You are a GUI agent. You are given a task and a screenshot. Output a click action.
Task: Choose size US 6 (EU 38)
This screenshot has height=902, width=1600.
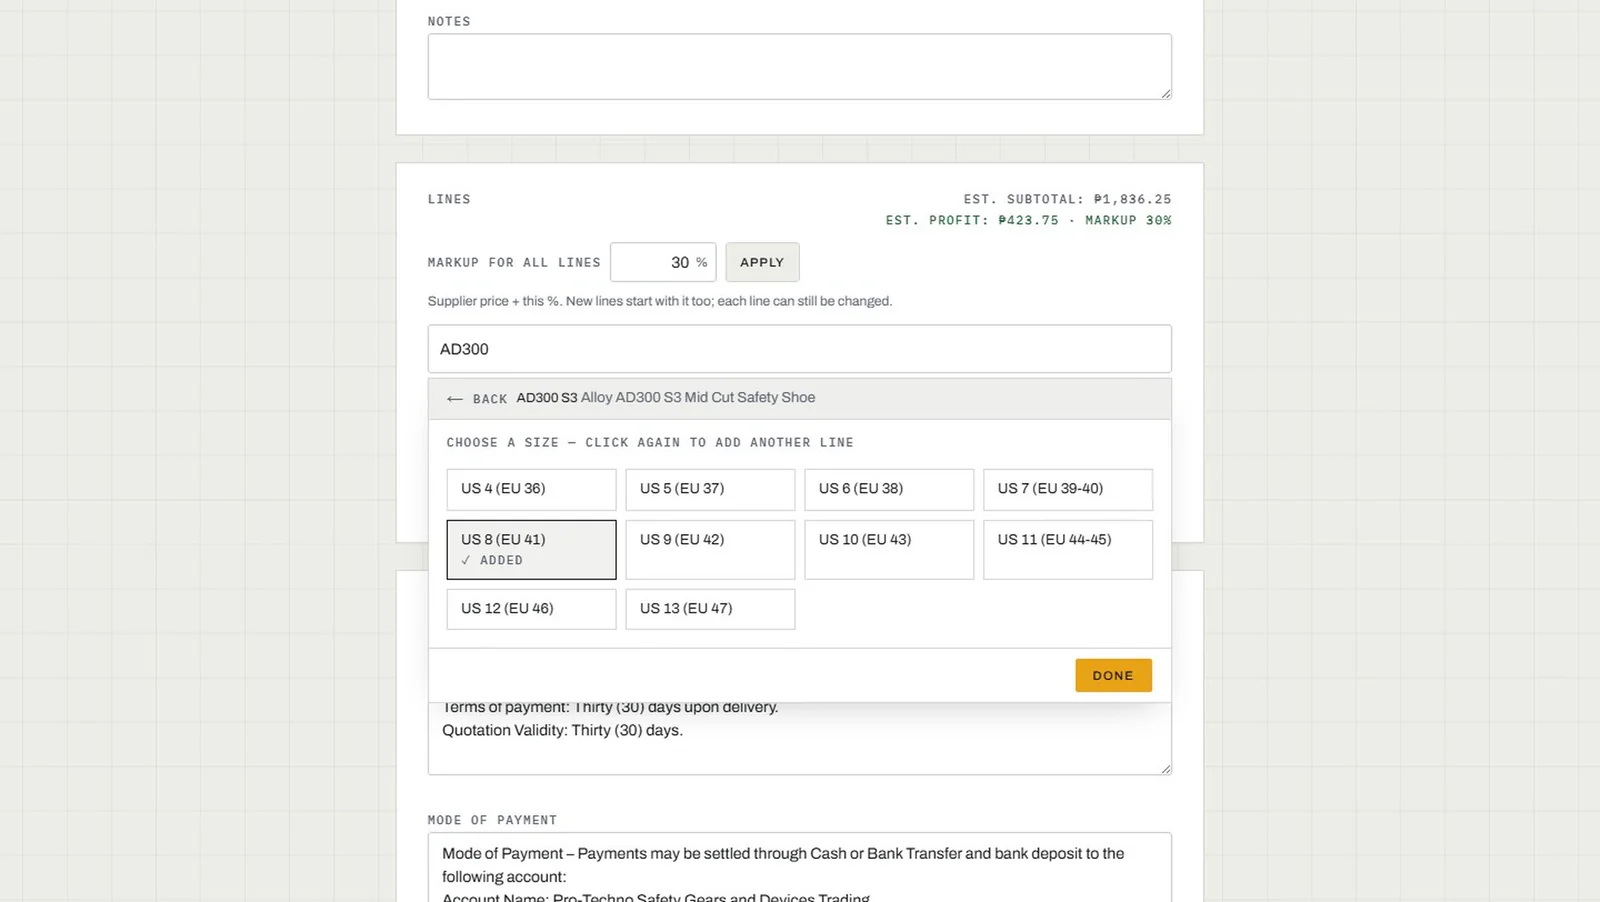pyautogui.click(x=889, y=489)
